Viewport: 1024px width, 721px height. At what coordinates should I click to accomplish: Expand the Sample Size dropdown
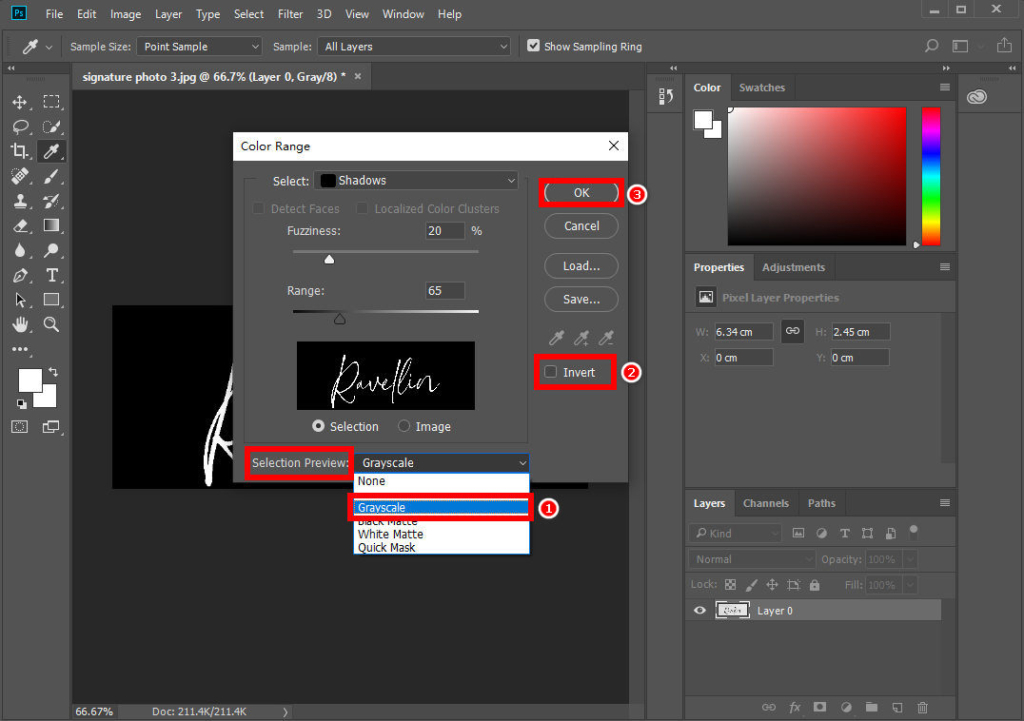[200, 46]
